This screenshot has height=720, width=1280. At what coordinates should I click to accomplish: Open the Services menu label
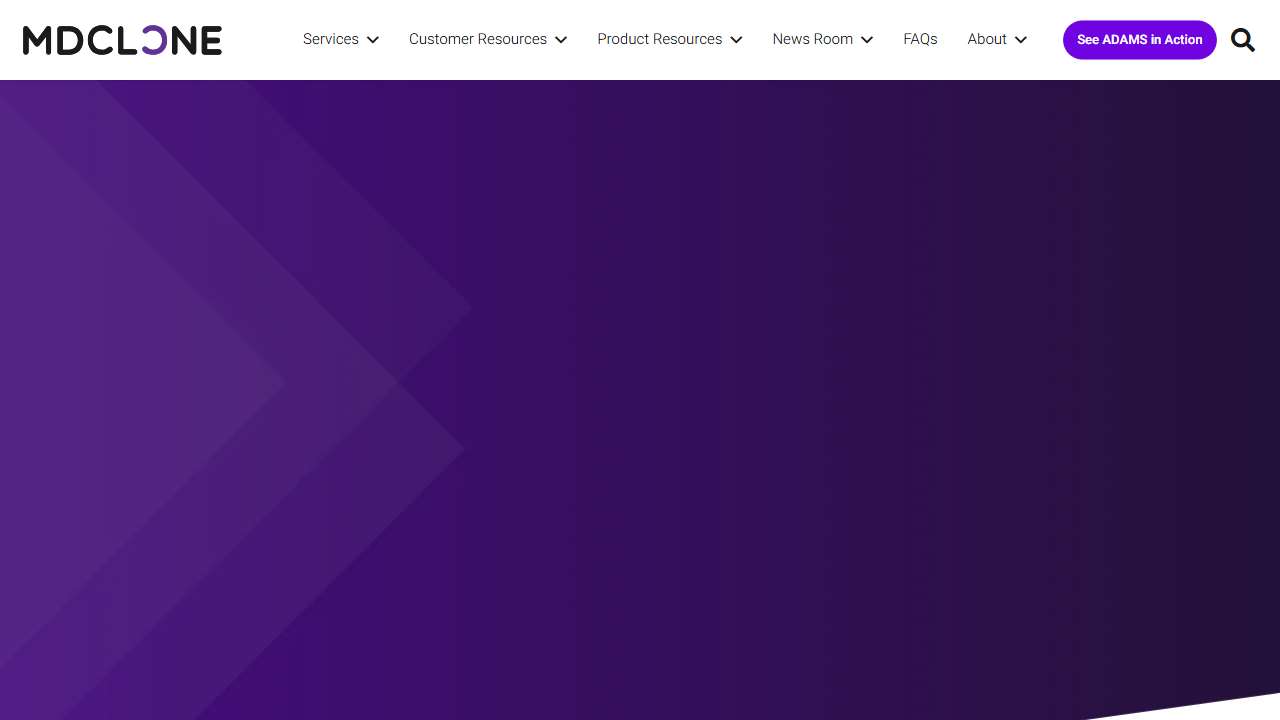[330, 39]
